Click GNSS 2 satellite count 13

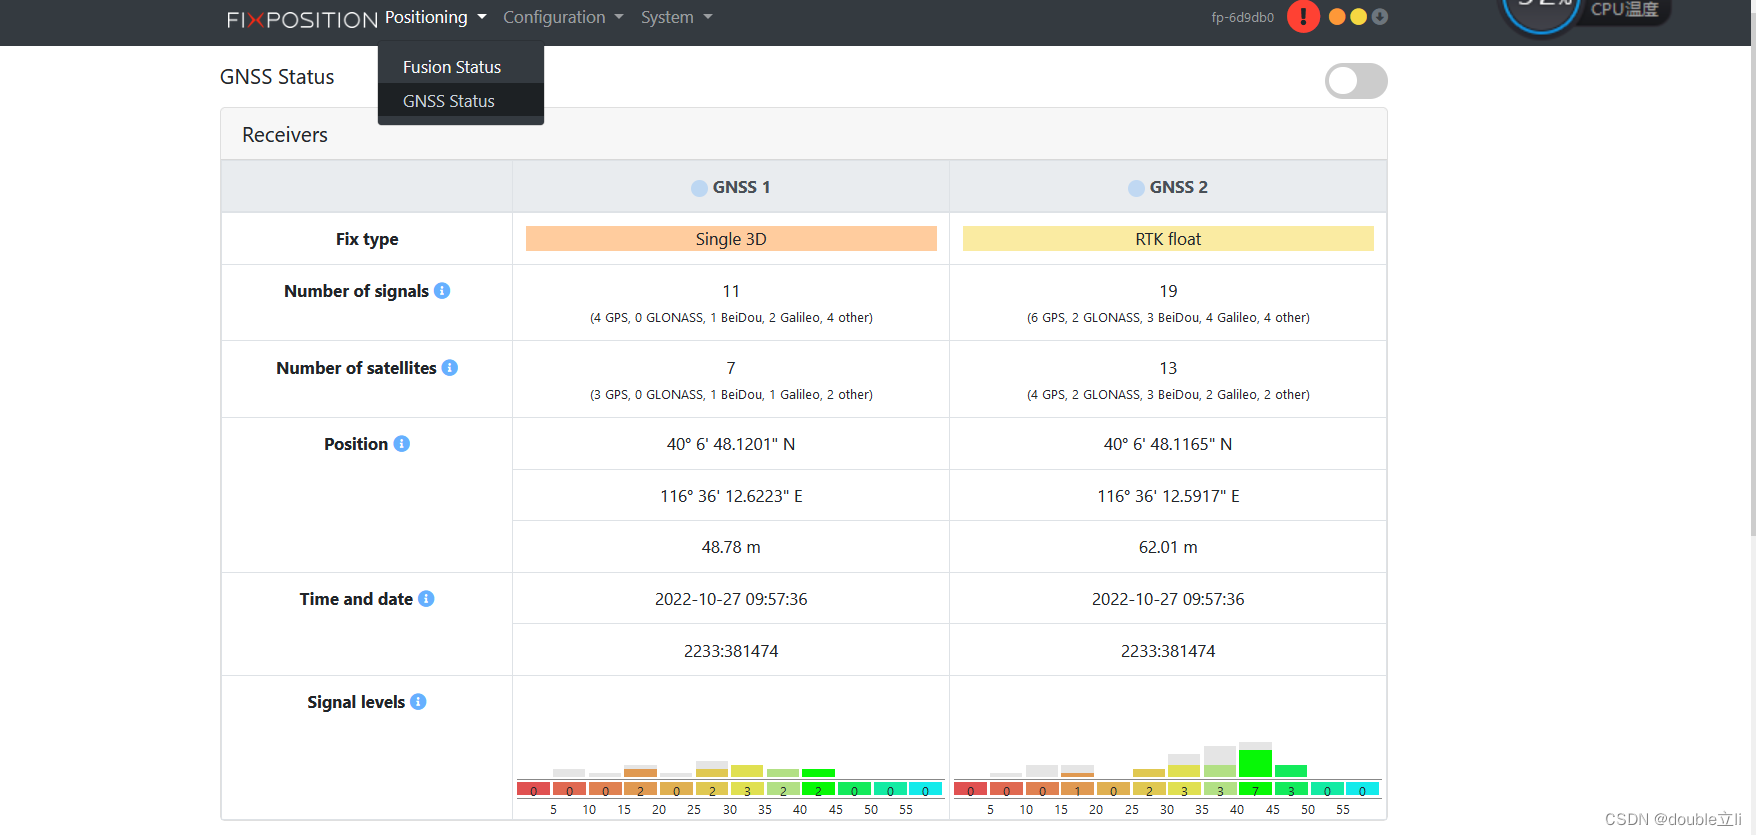tap(1168, 368)
